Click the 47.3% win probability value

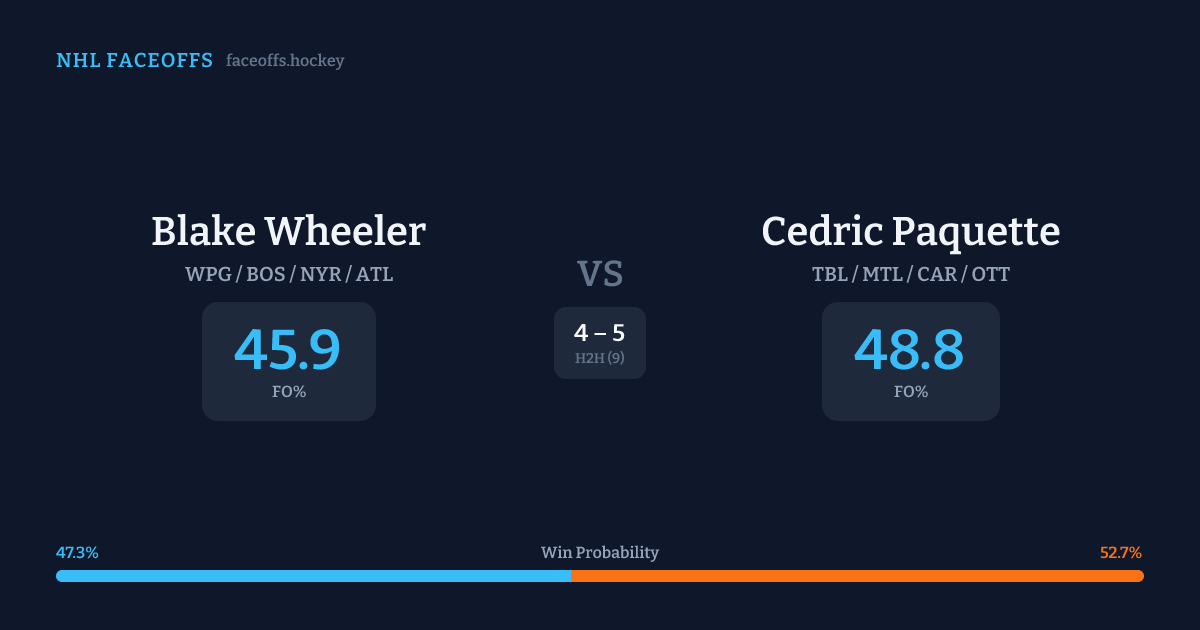77,553
